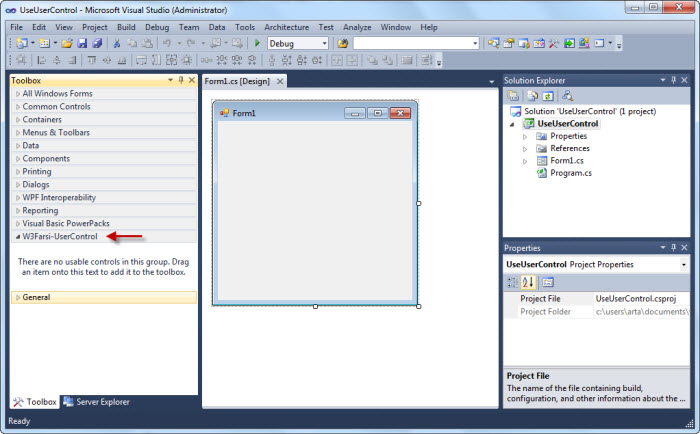Select Program.cs in Solution Explorer
This screenshot has width=700, height=434.
(x=570, y=173)
